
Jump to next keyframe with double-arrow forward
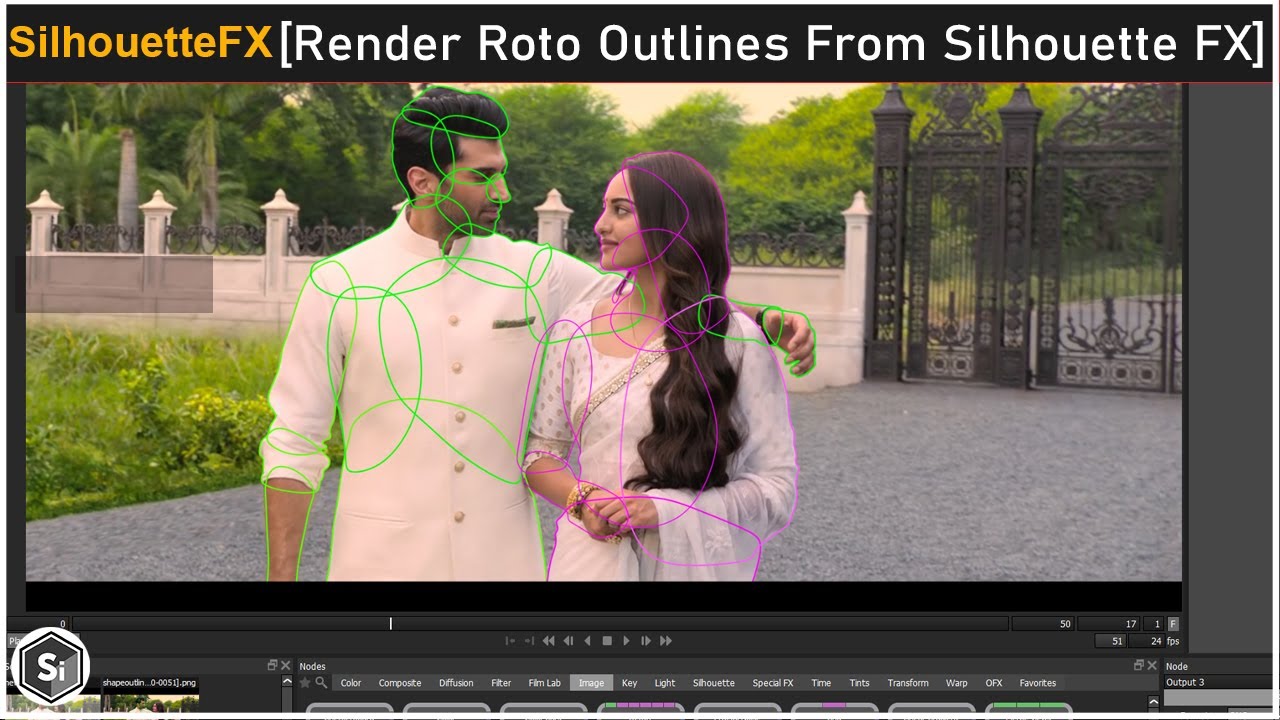(x=665, y=641)
